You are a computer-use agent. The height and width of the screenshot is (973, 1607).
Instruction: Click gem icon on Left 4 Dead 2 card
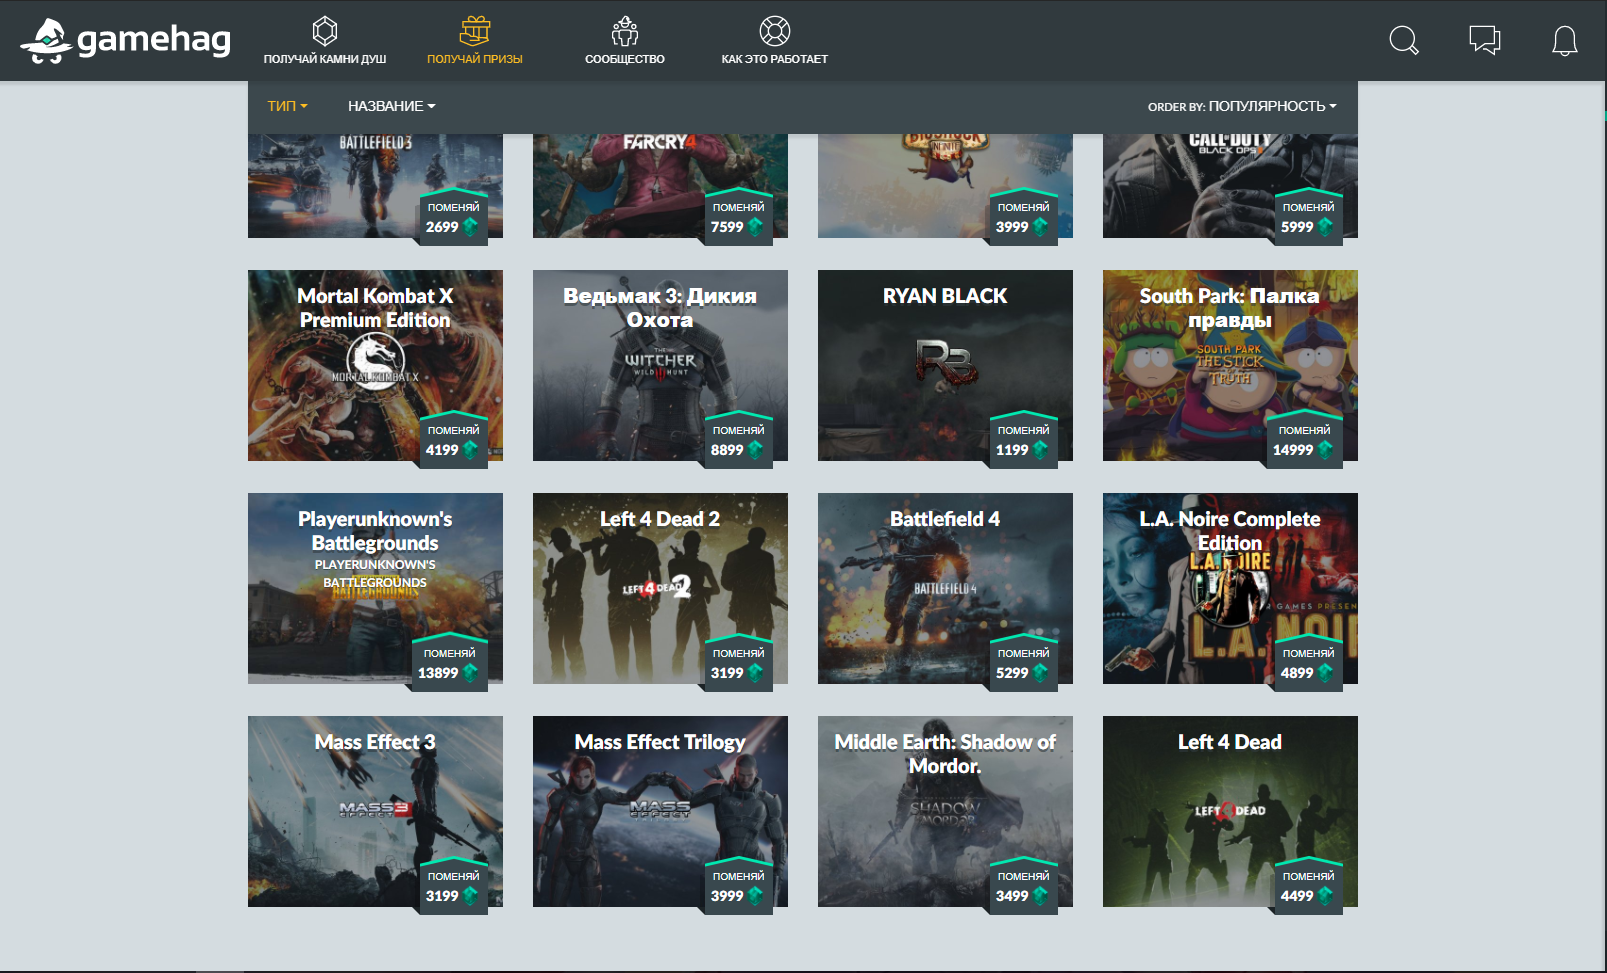click(755, 673)
